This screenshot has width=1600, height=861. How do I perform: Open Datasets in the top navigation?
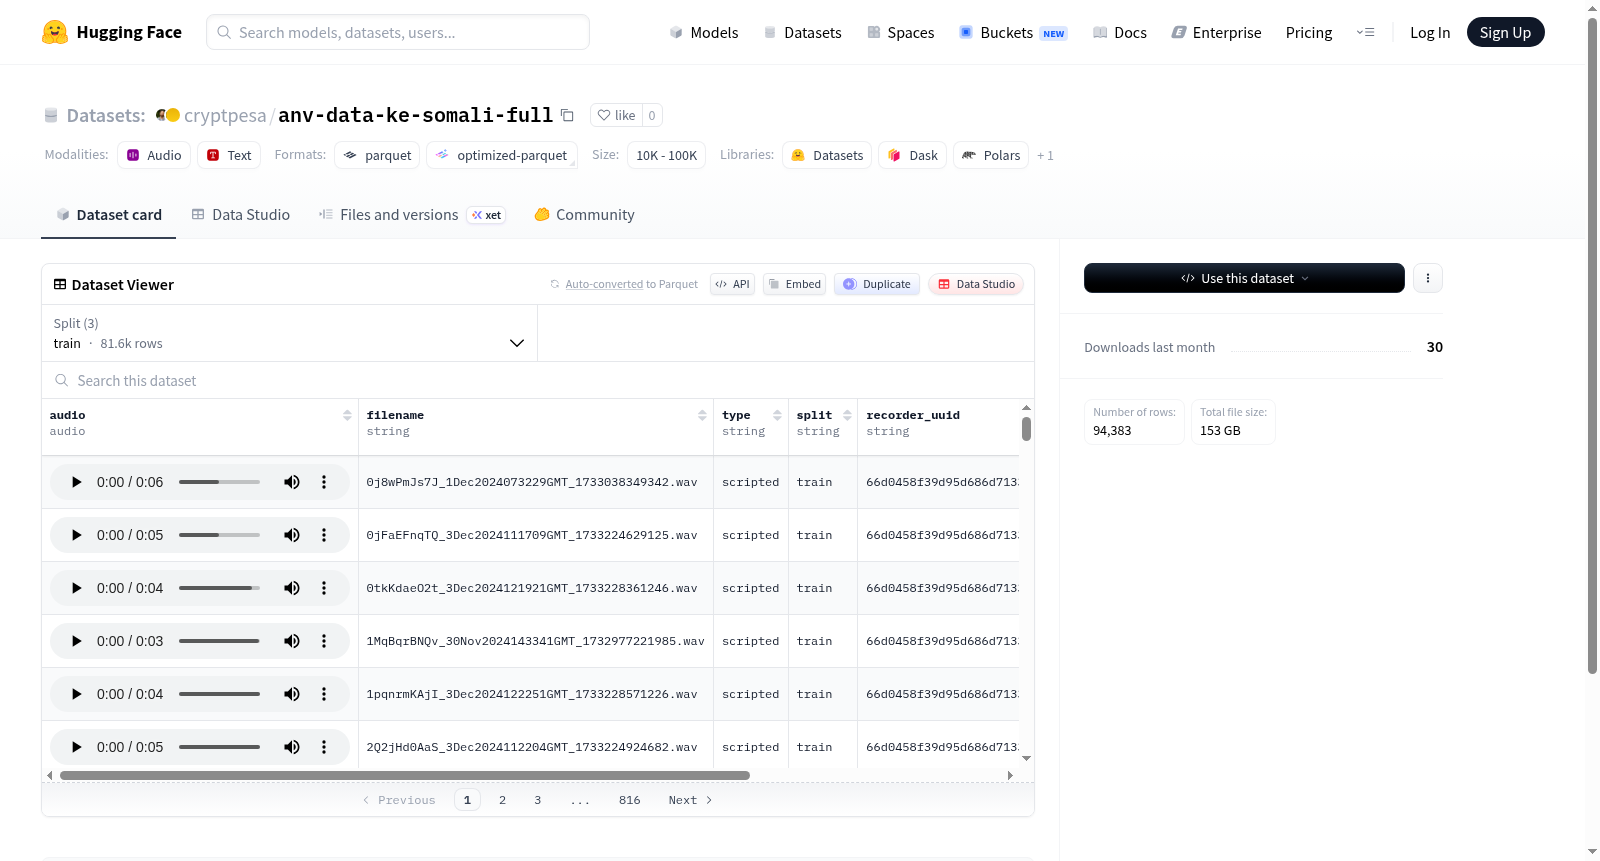pyautogui.click(x=802, y=33)
